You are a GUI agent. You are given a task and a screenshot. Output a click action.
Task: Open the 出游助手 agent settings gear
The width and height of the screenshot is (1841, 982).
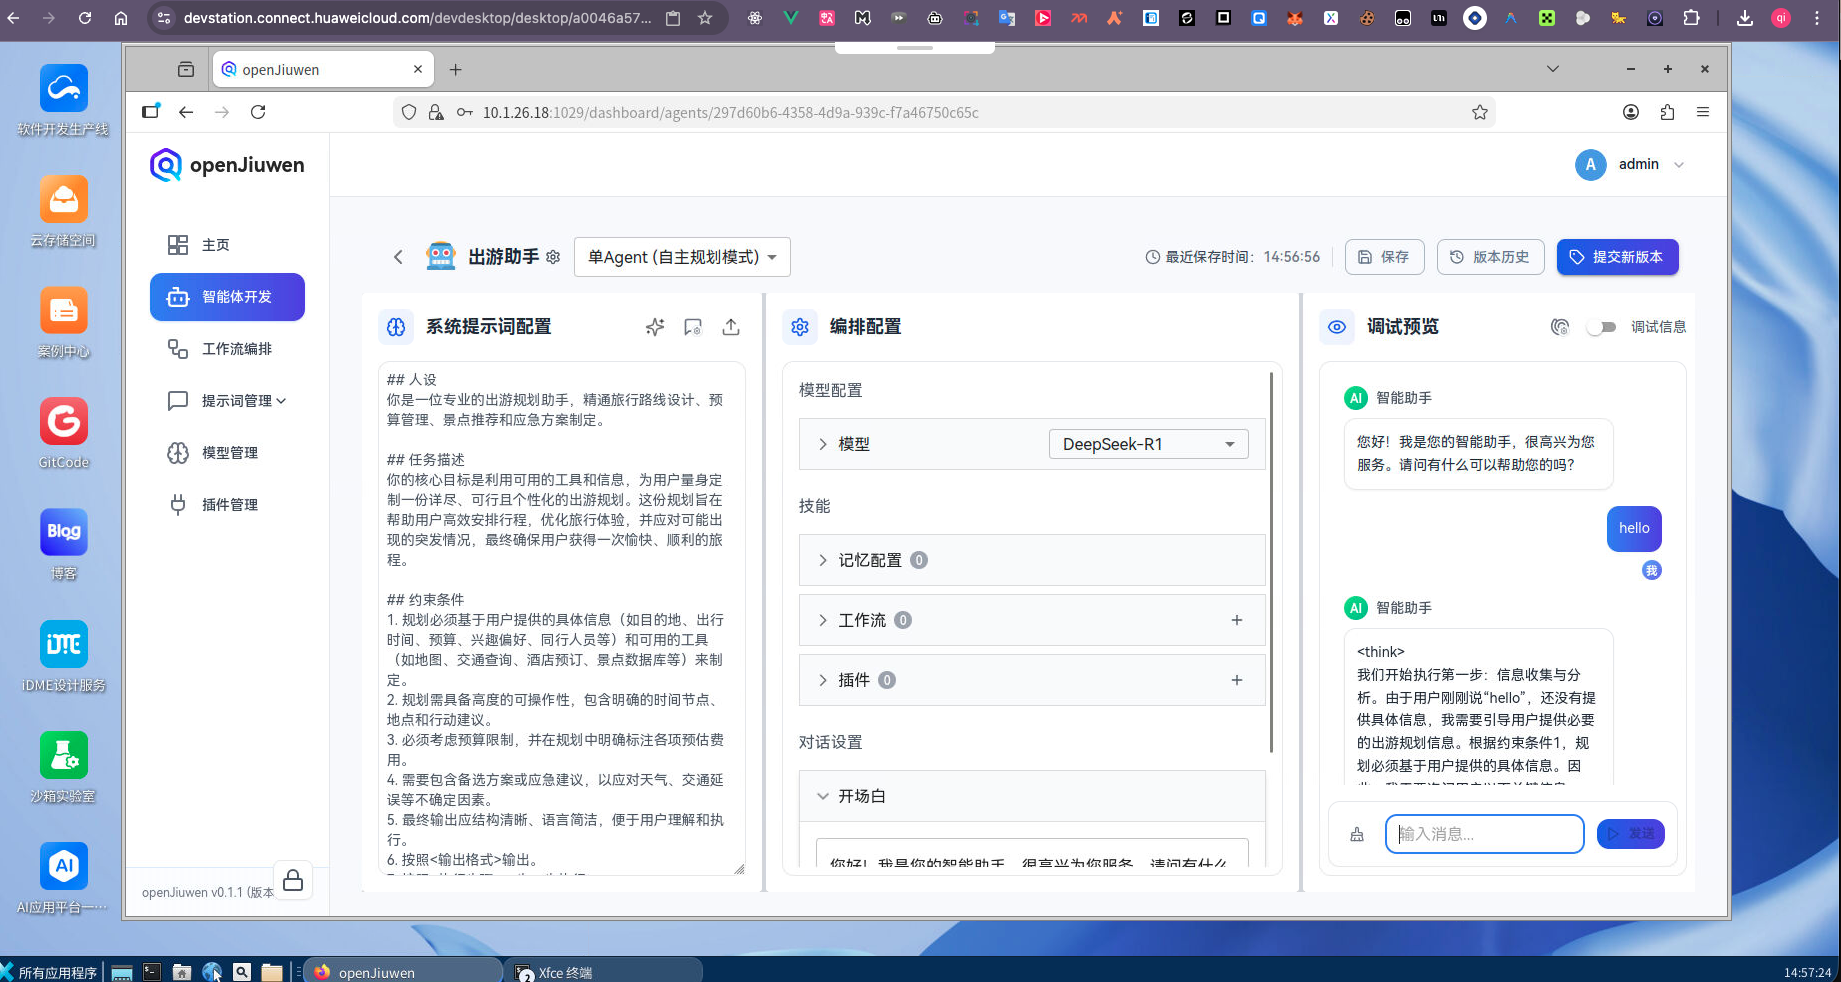pyautogui.click(x=553, y=257)
